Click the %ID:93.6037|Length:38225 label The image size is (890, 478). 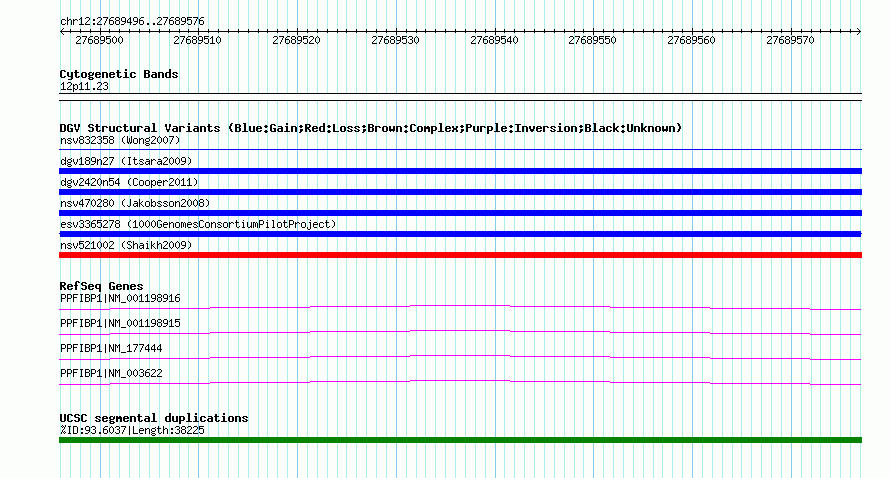tap(132, 430)
